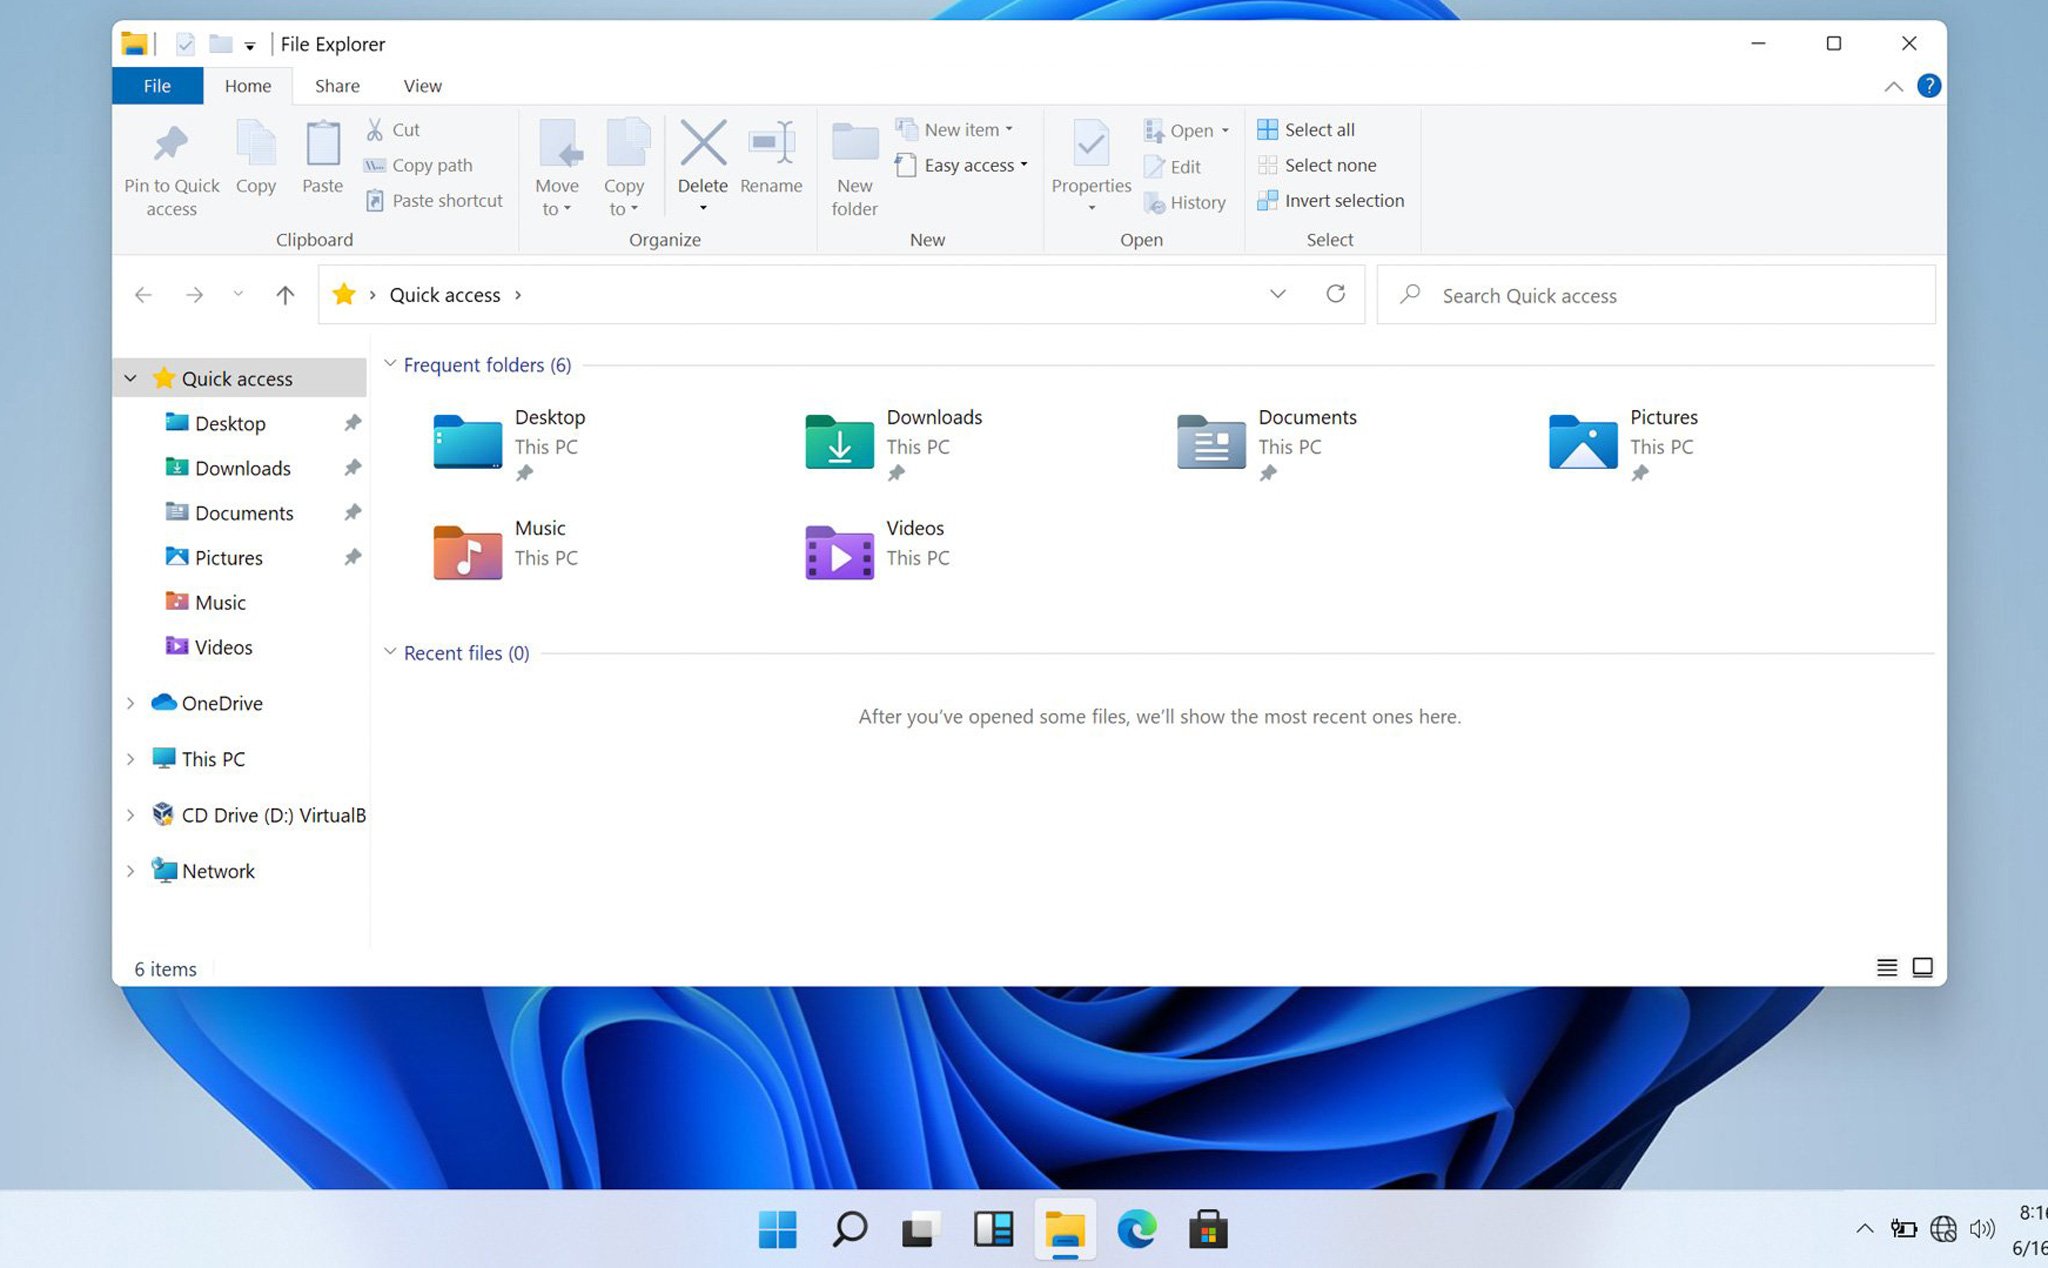The height and width of the screenshot is (1268, 2048).
Task: Switch to the View tab
Action: pyautogui.click(x=421, y=85)
